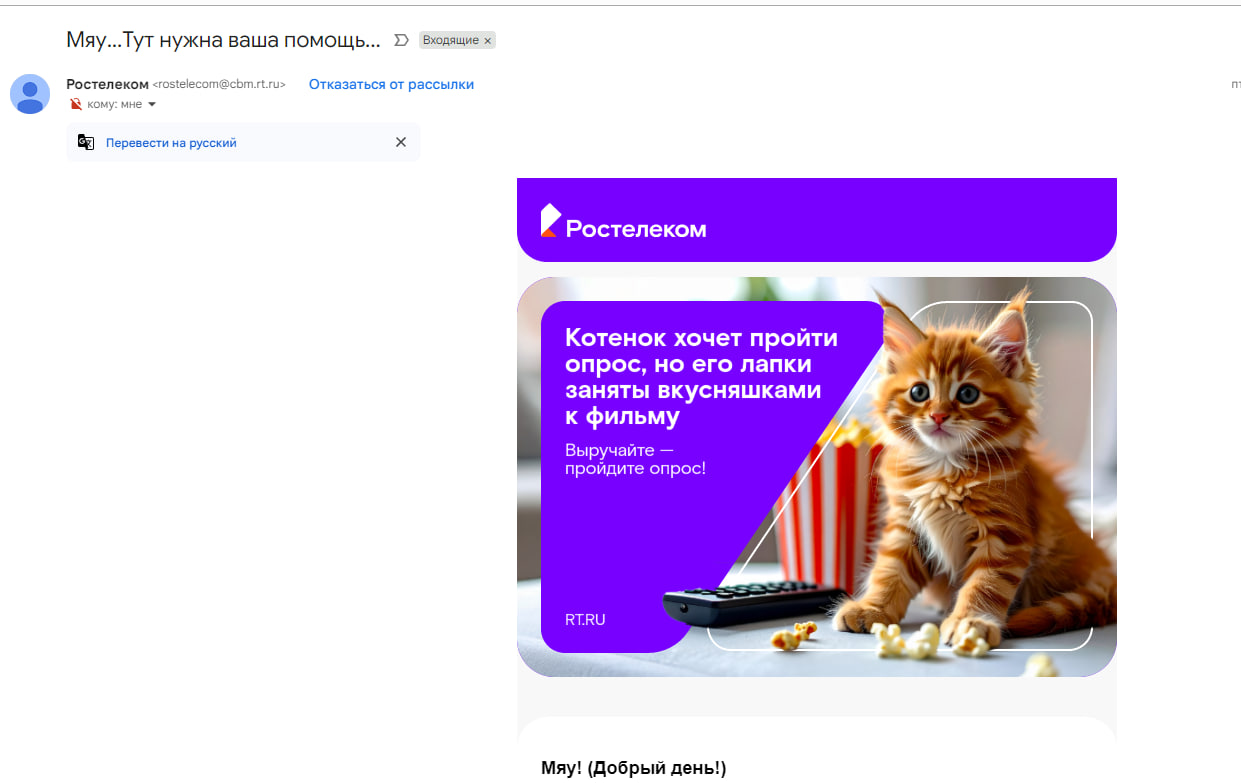Click the Перевести на русский link
This screenshot has height=783, width=1241.
[171, 143]
